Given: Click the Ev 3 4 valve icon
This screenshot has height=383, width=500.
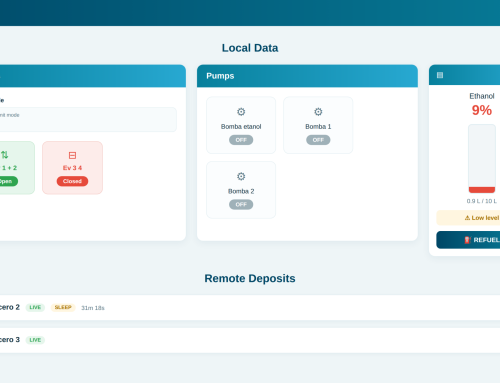Looking at the screenshot, I should point(72,155).
